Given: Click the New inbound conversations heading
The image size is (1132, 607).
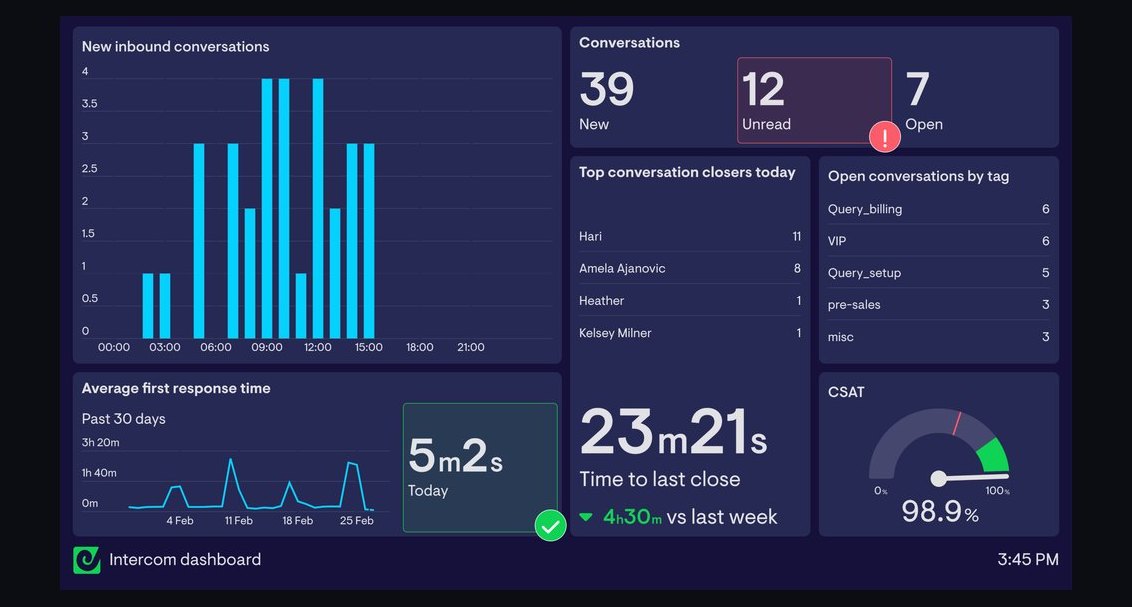Looking at the screenshot, I should [175, 46].
